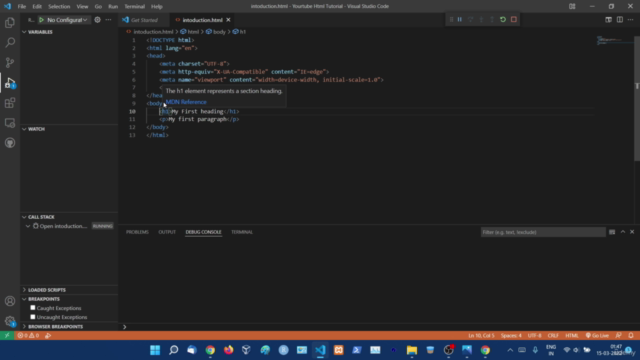
Task: Click Step Out in debug toolbar
Action: click(x=492, y=20)
